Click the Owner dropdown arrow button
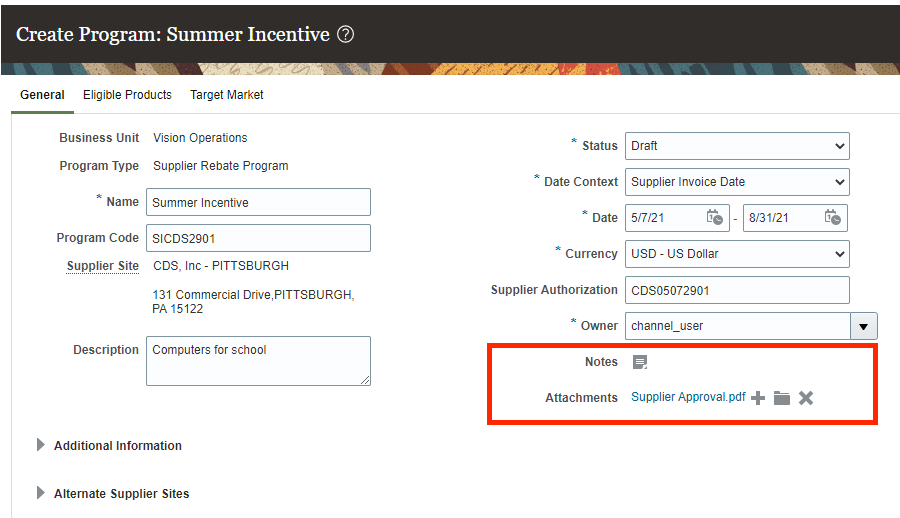The height and width of the screenshot is (518, 900). 863,326
